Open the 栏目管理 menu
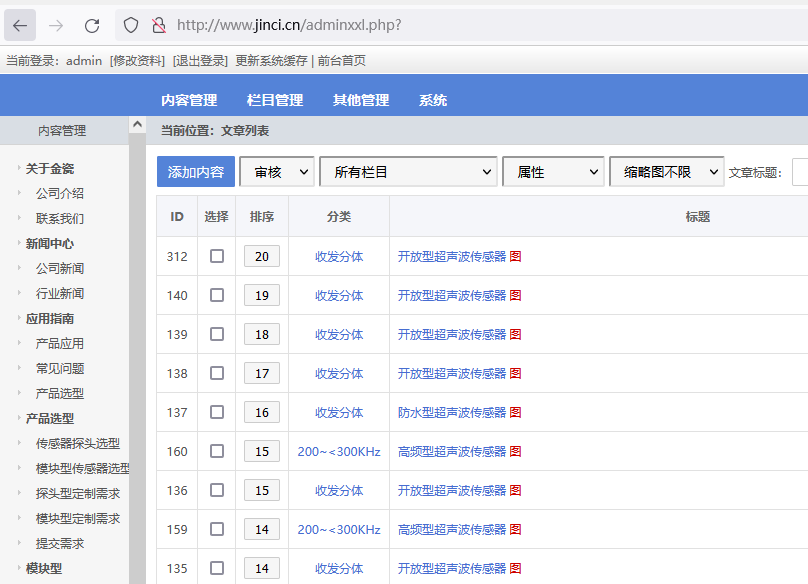This screenshot has height=584, width=808. (275, 100)
